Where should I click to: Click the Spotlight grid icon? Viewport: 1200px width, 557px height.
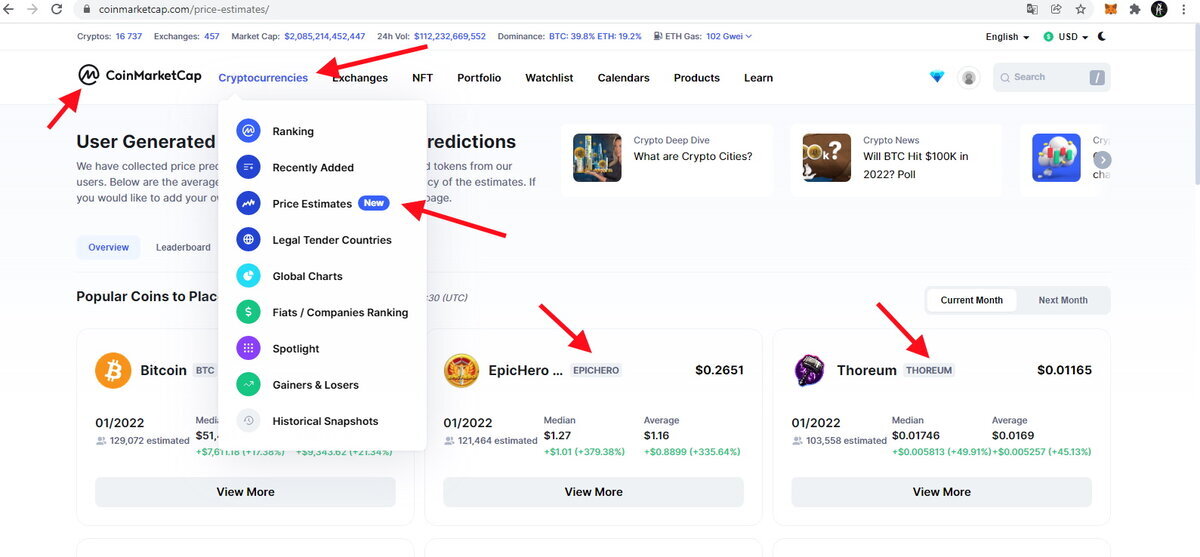tap(248, 348)
